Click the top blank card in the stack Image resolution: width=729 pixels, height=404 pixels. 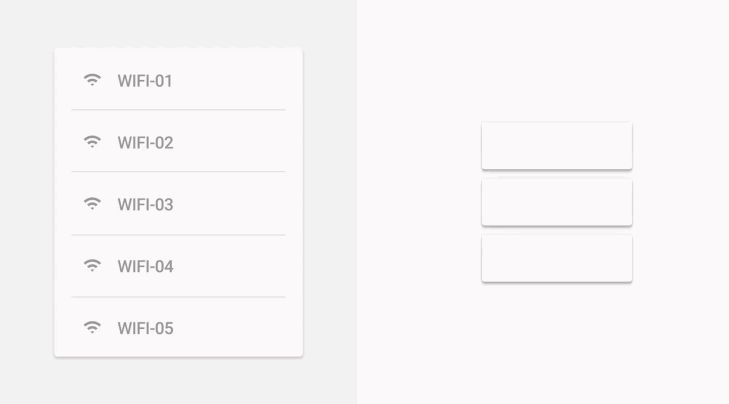pyautogui.click(x=557, y=146)
